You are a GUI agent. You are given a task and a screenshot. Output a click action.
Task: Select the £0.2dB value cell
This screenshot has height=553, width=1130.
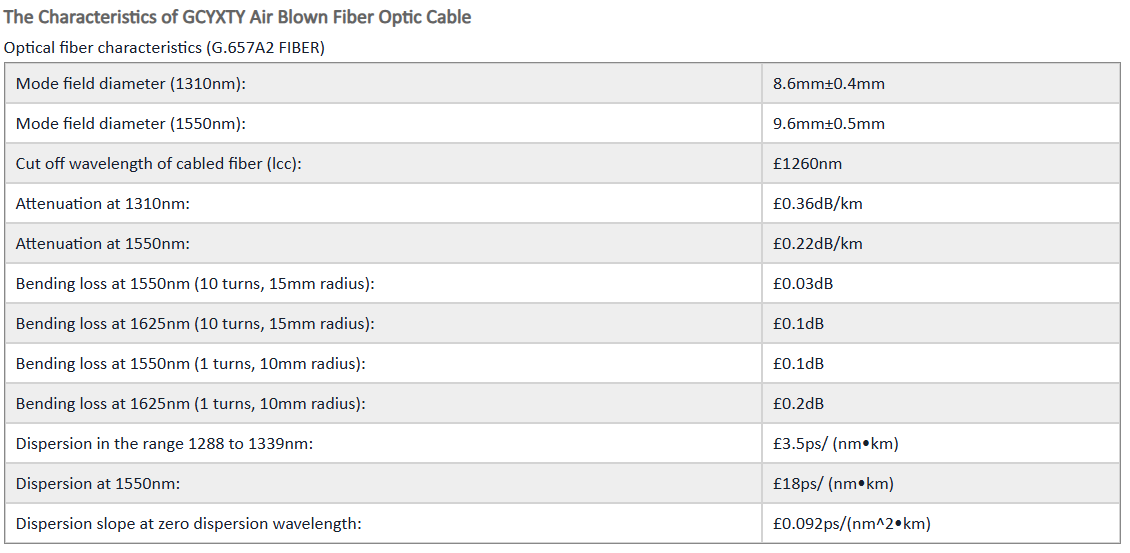(940, 404)
